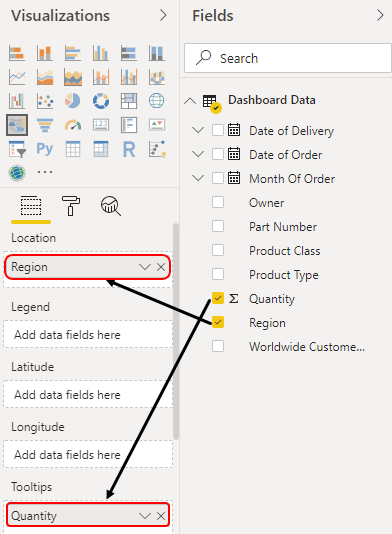Select the pie chart visual

click(73, 101)
